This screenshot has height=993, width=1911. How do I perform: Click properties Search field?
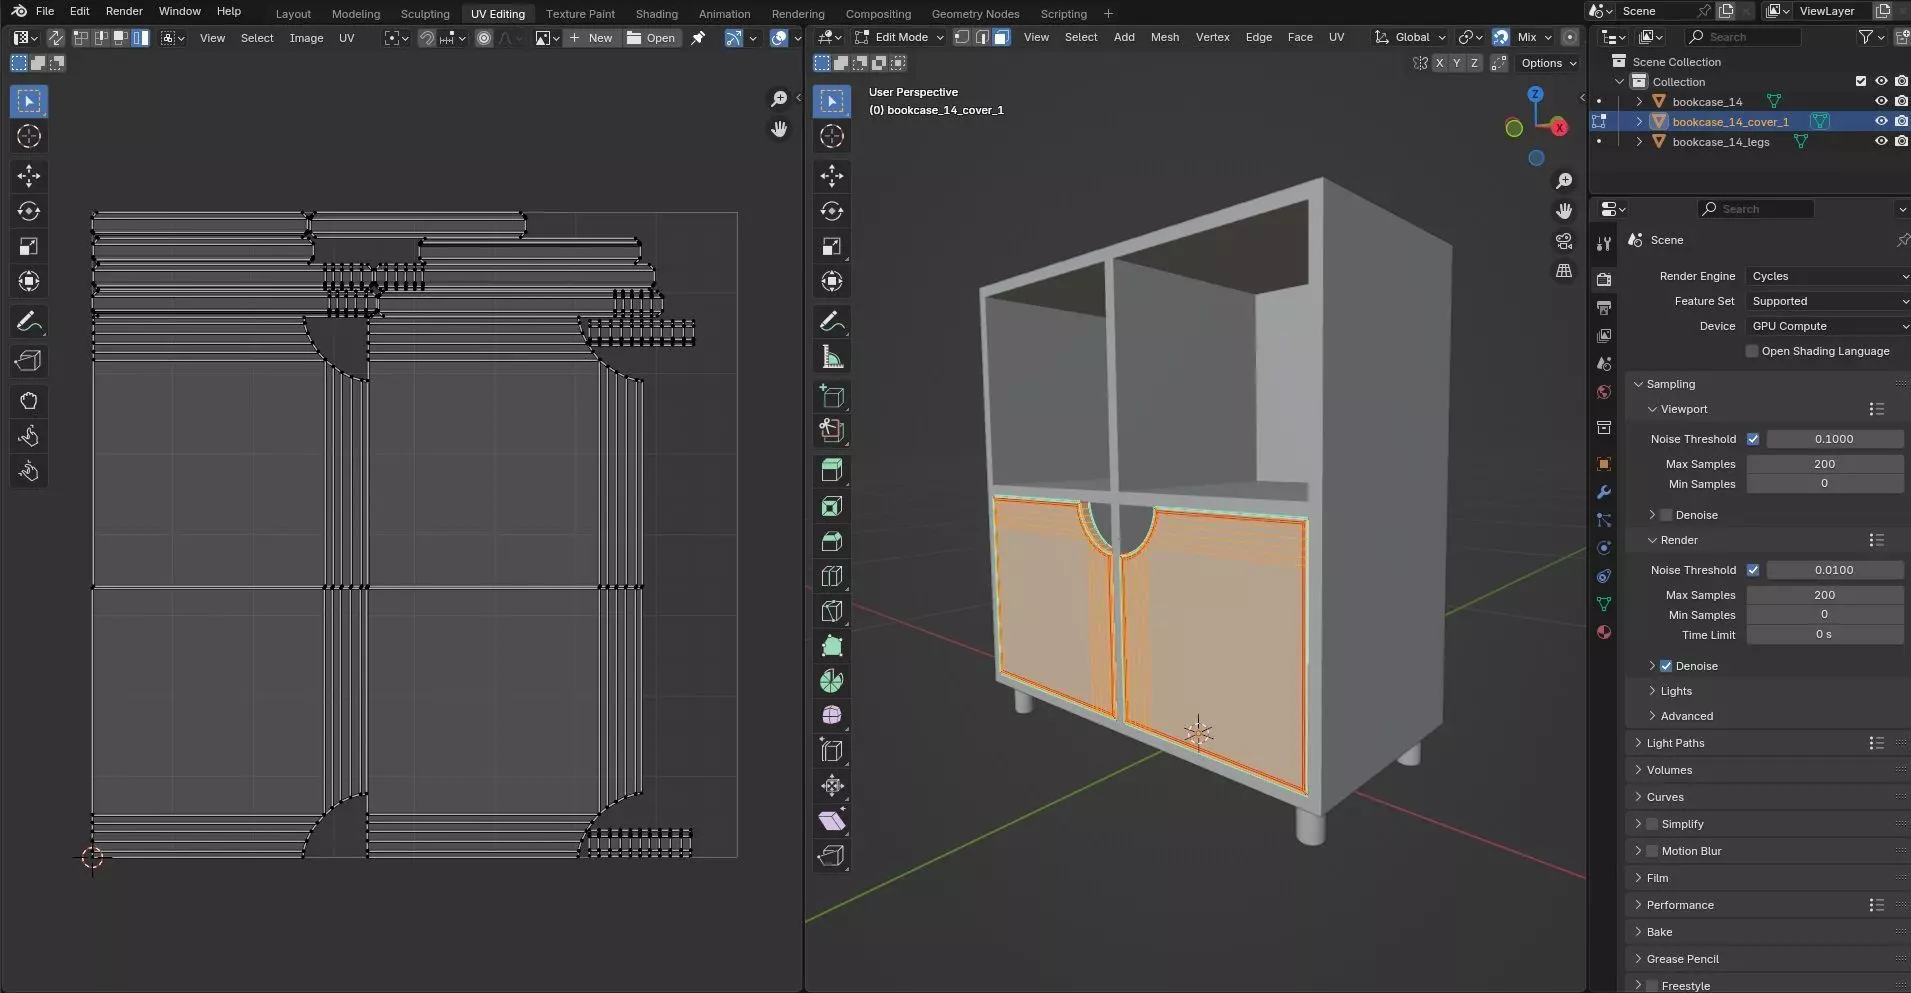1756,209
